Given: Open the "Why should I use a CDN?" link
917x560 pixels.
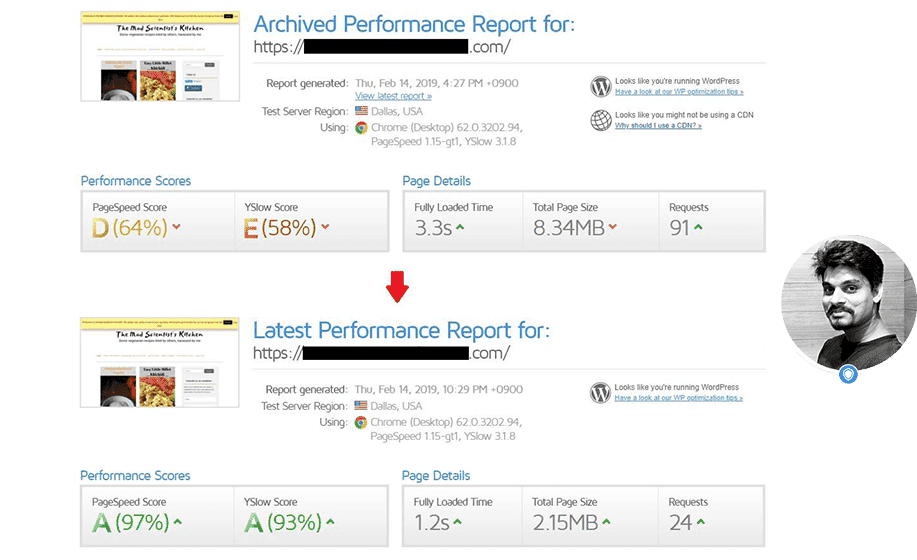Looking at the screenshot, I should point(658,126).
